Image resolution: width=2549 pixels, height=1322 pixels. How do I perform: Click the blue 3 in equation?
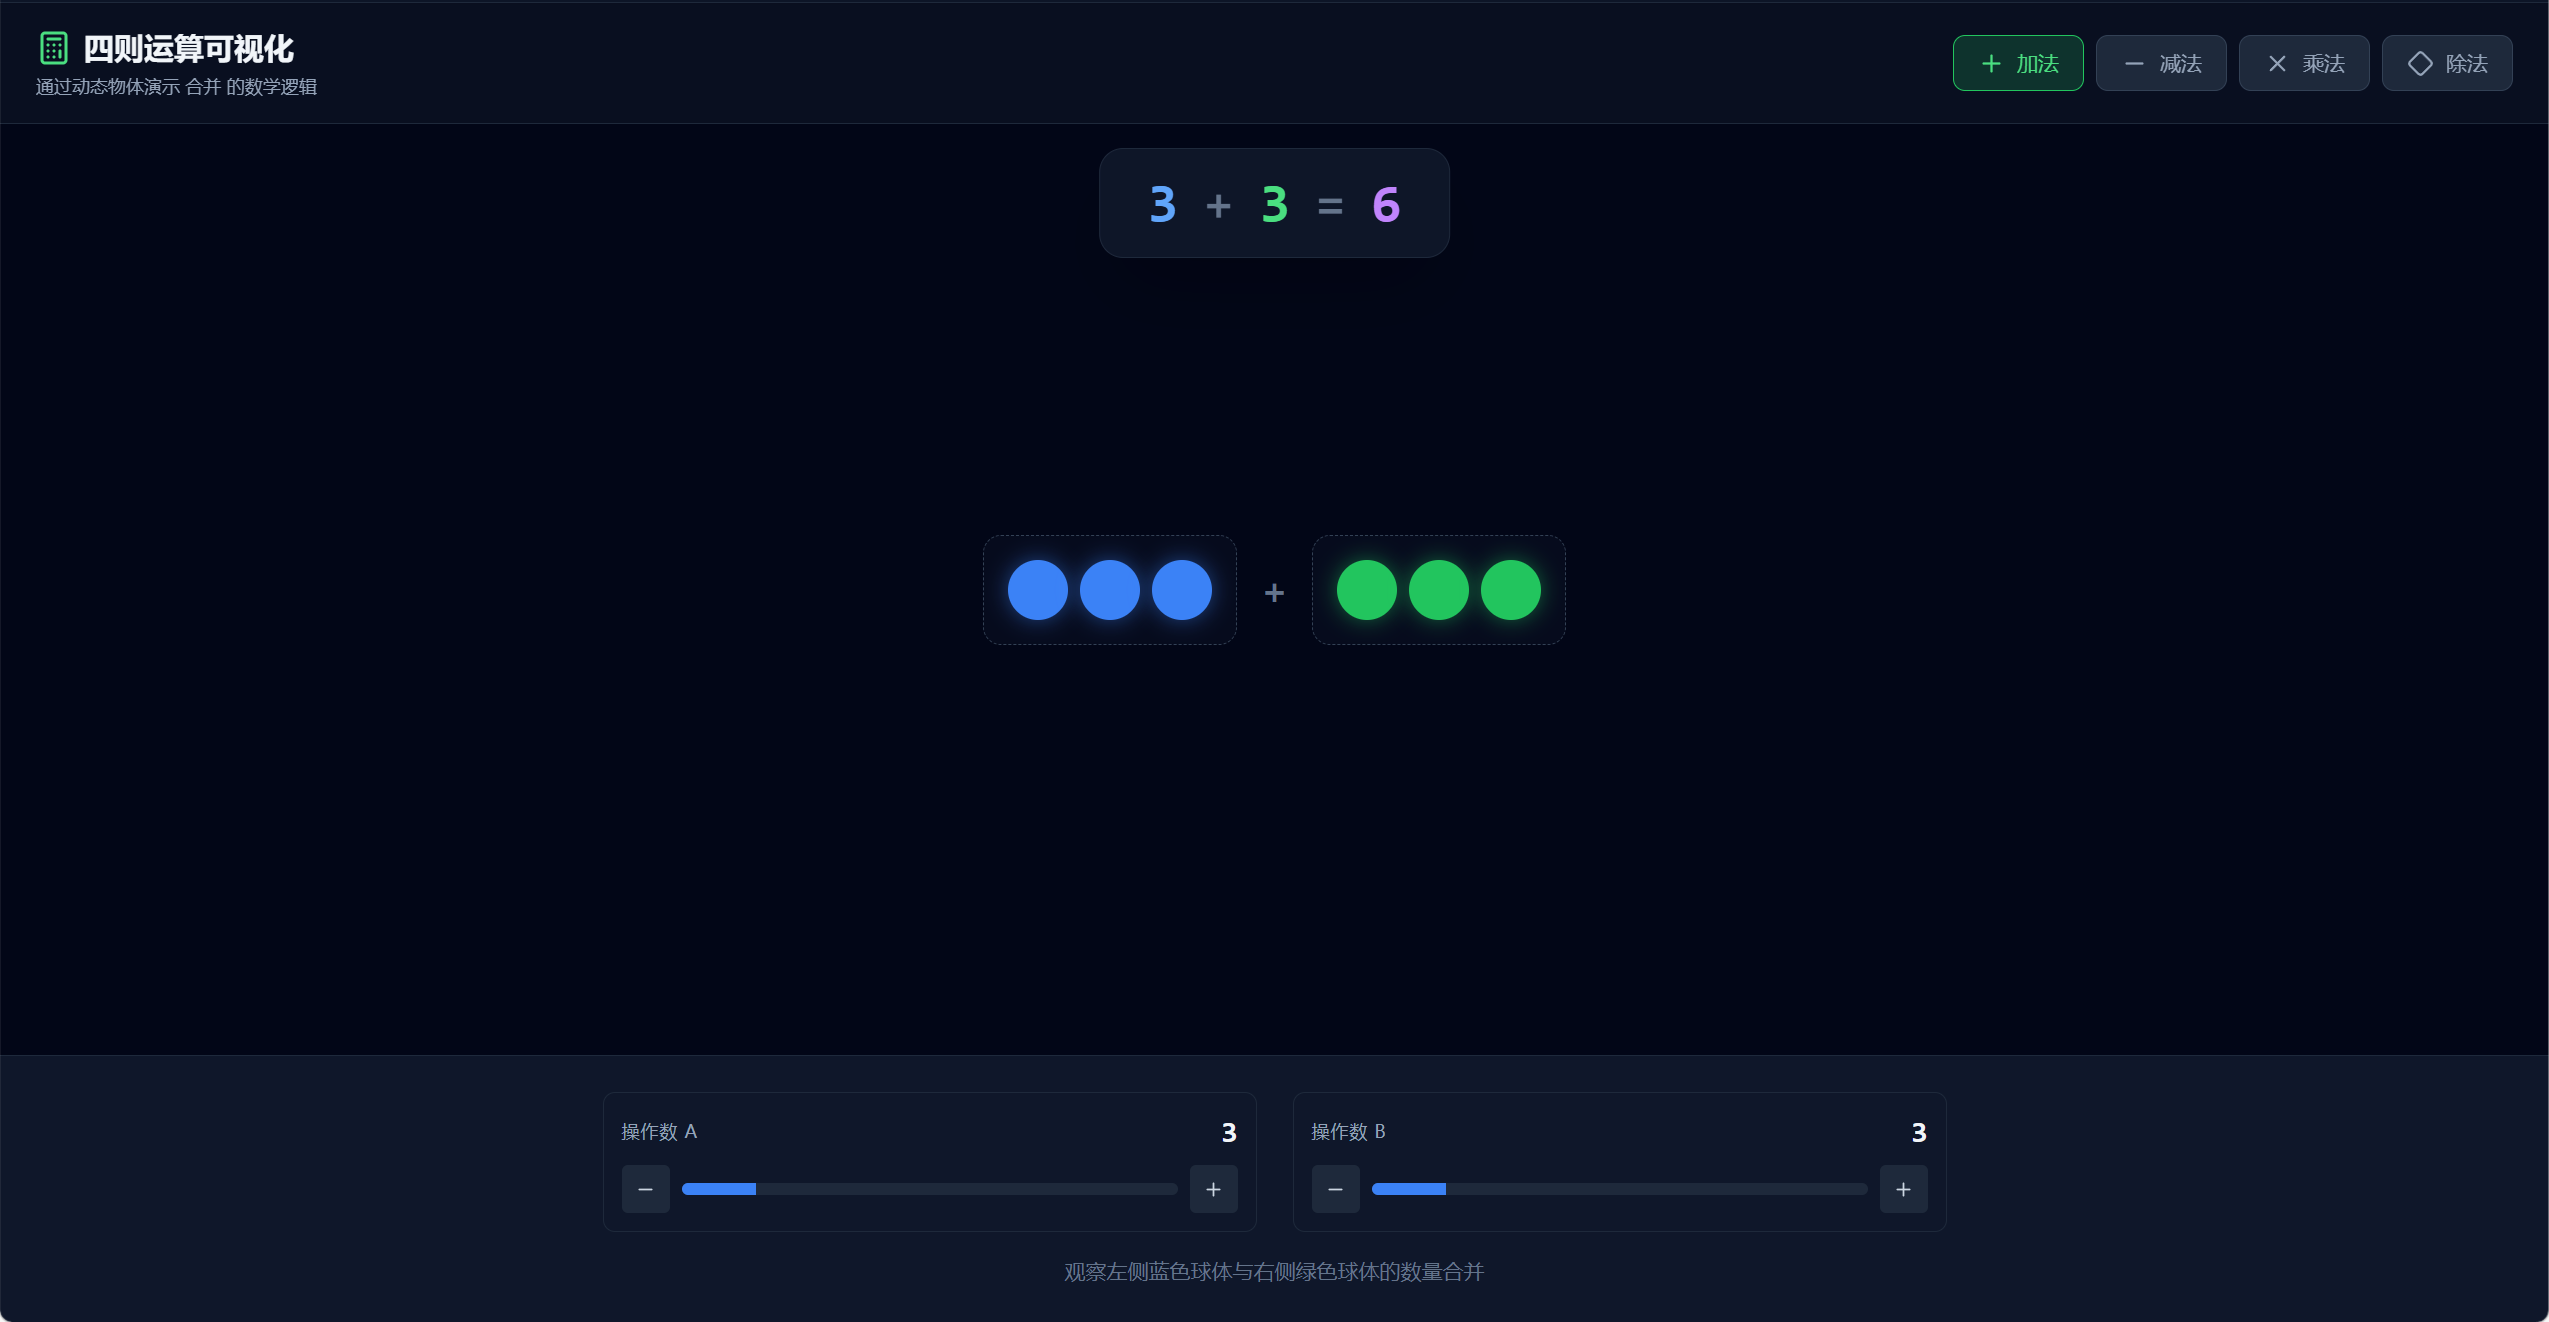click(x=1162, y=205)
